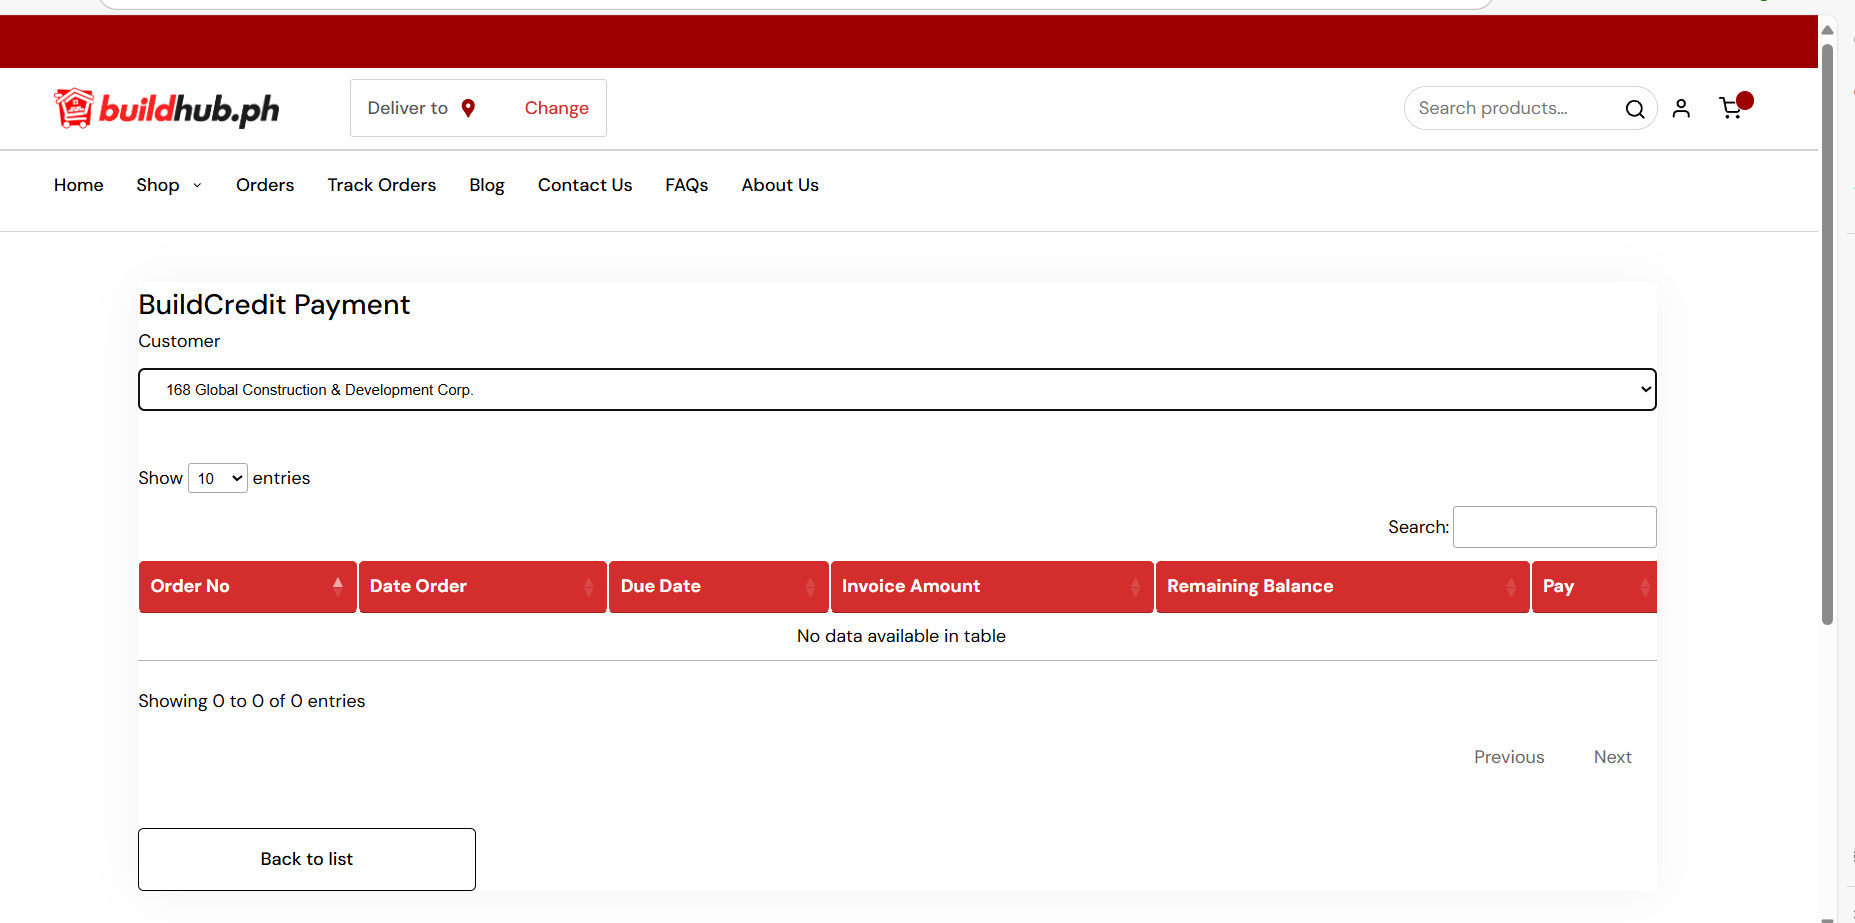This screenshot has height=923, width=1855.
Task: Click the Change delivery location link
Action: [556, 108]
